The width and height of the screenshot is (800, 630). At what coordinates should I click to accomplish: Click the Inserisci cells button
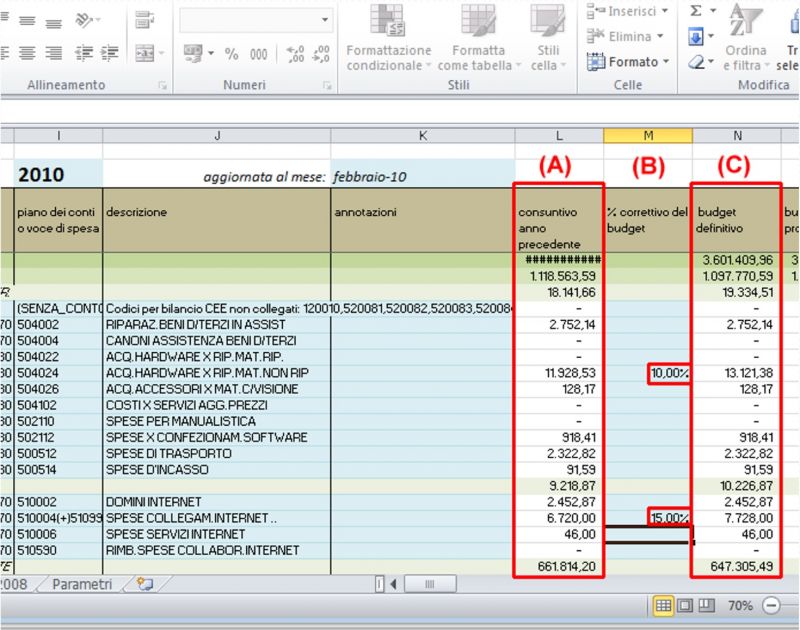tap(627, 11)
